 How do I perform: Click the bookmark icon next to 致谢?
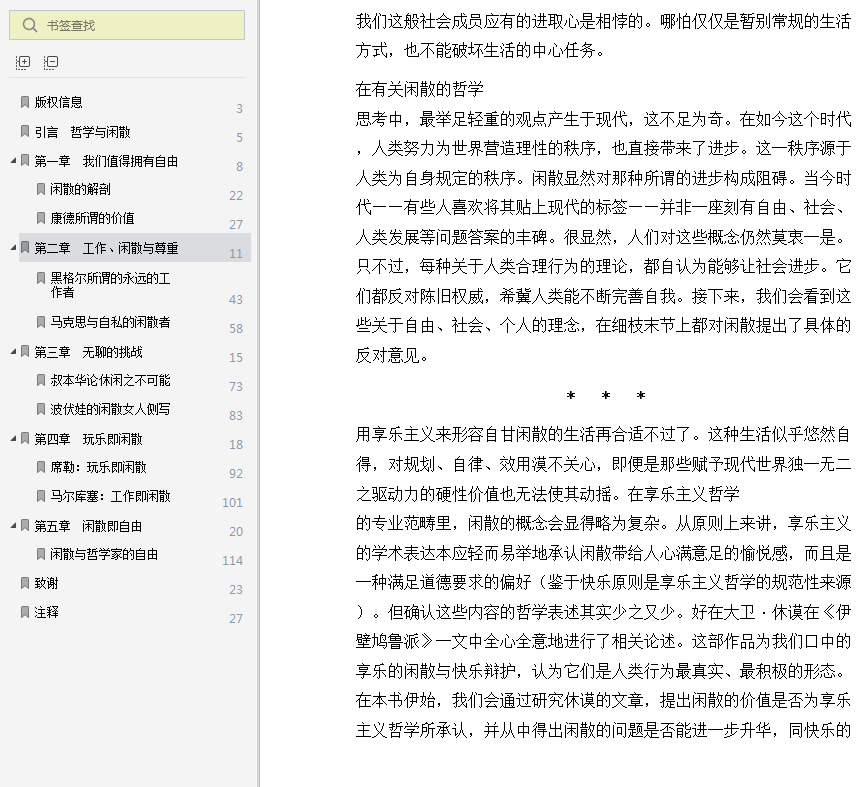click(x=25, y=583)
